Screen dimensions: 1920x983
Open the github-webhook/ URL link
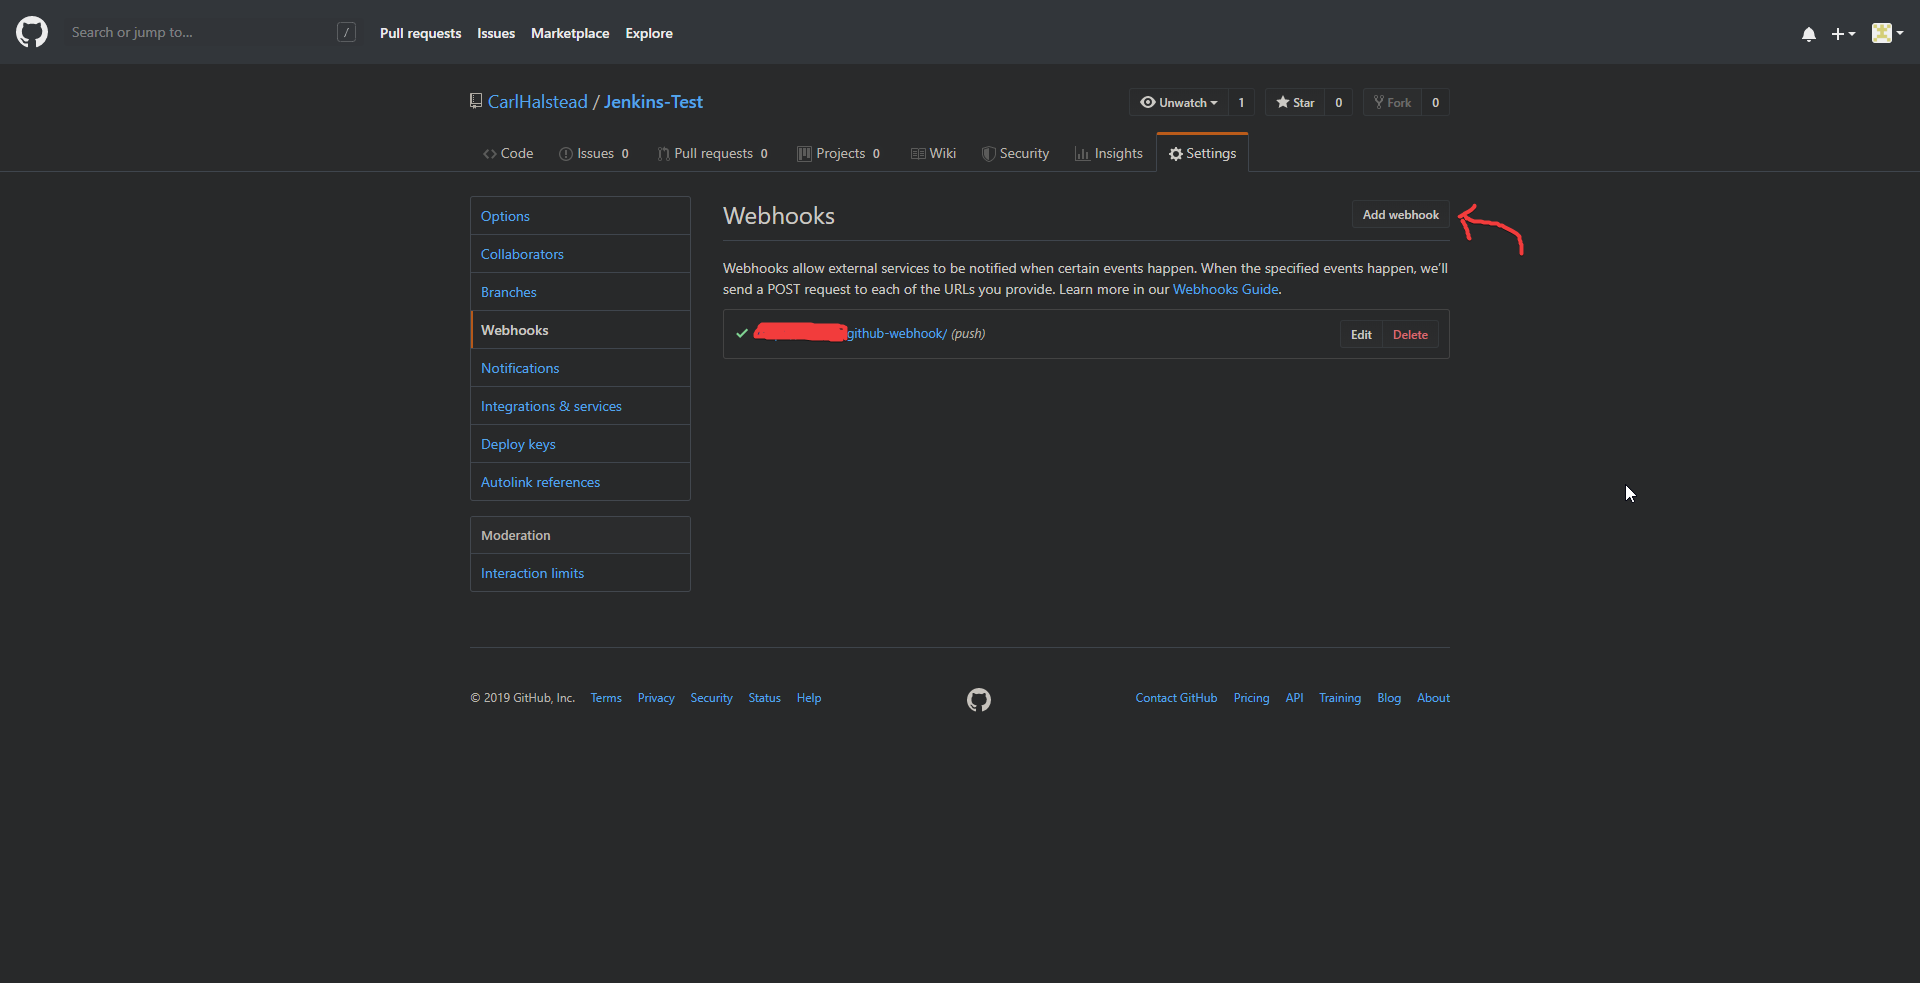click(897, 334)
